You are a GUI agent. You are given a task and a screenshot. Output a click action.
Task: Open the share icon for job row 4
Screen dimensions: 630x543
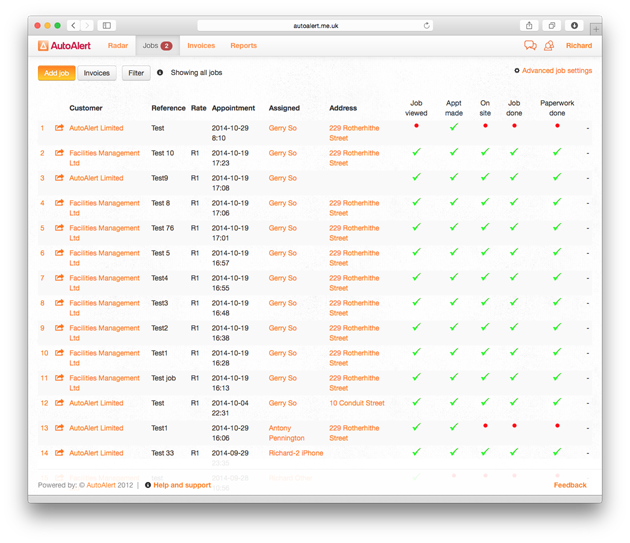point(59,203)
